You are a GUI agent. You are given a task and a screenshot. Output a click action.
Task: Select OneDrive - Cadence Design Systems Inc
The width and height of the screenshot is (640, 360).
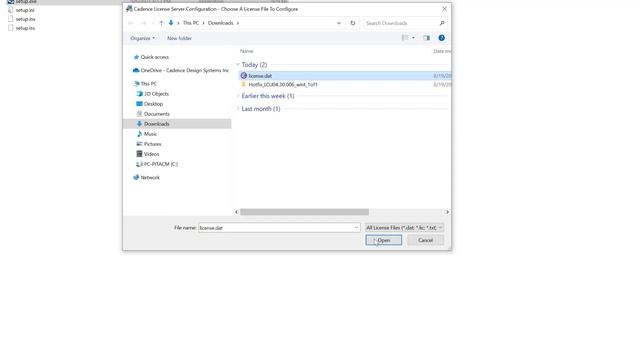coord(184,71)
